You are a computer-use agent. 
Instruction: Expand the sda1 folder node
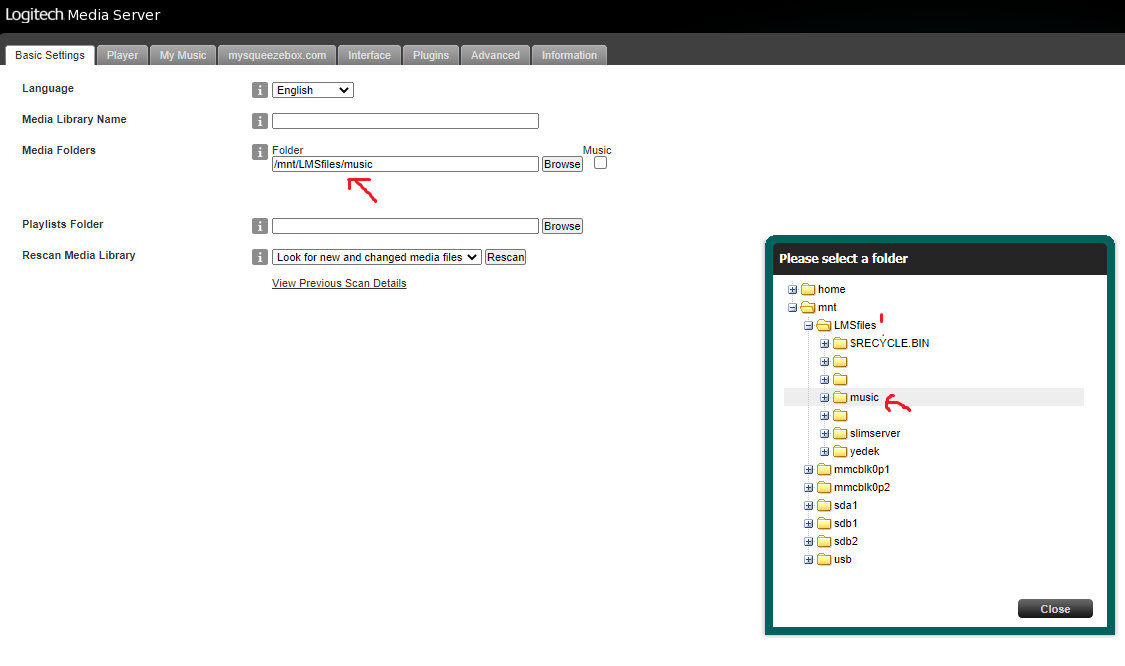tap(809, 505)
